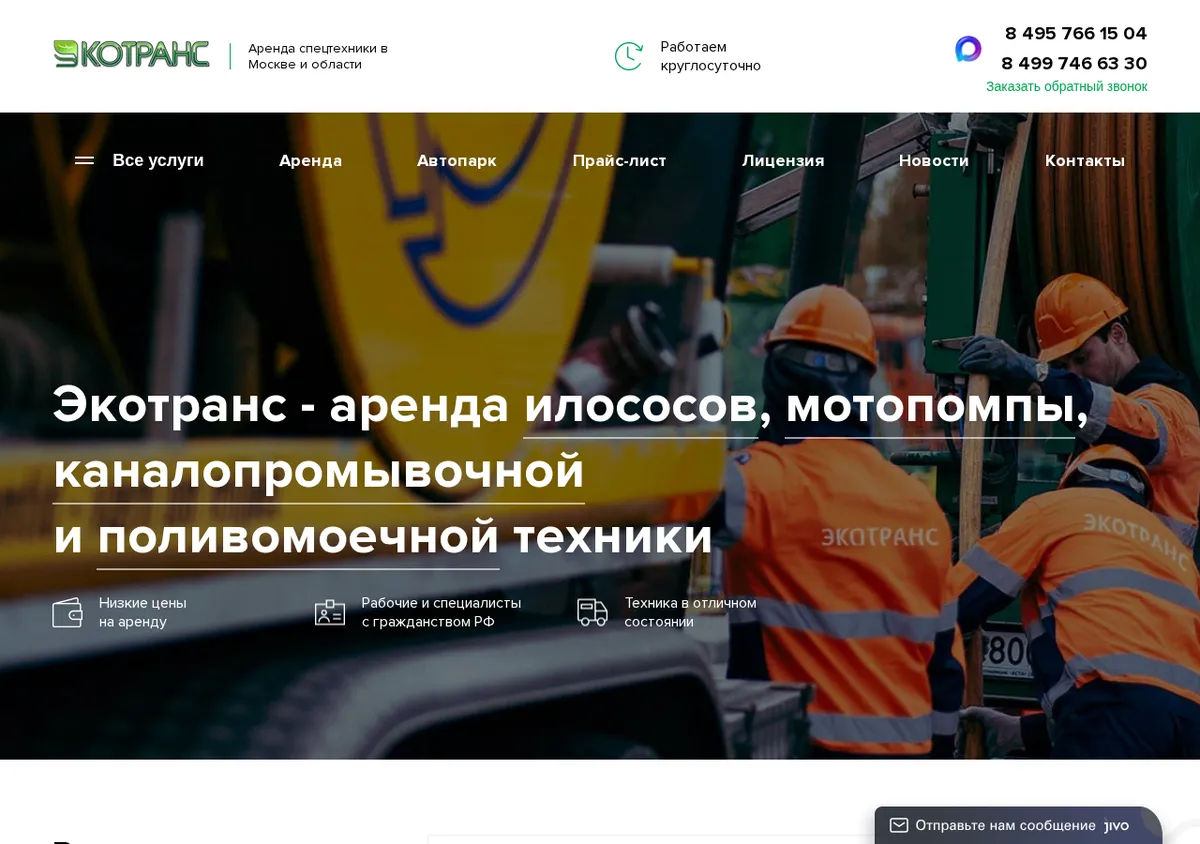Viewport: 1200px width, 844px height.
Task: Click the wallet icon for low prices
Action: (x=67, y=612)
